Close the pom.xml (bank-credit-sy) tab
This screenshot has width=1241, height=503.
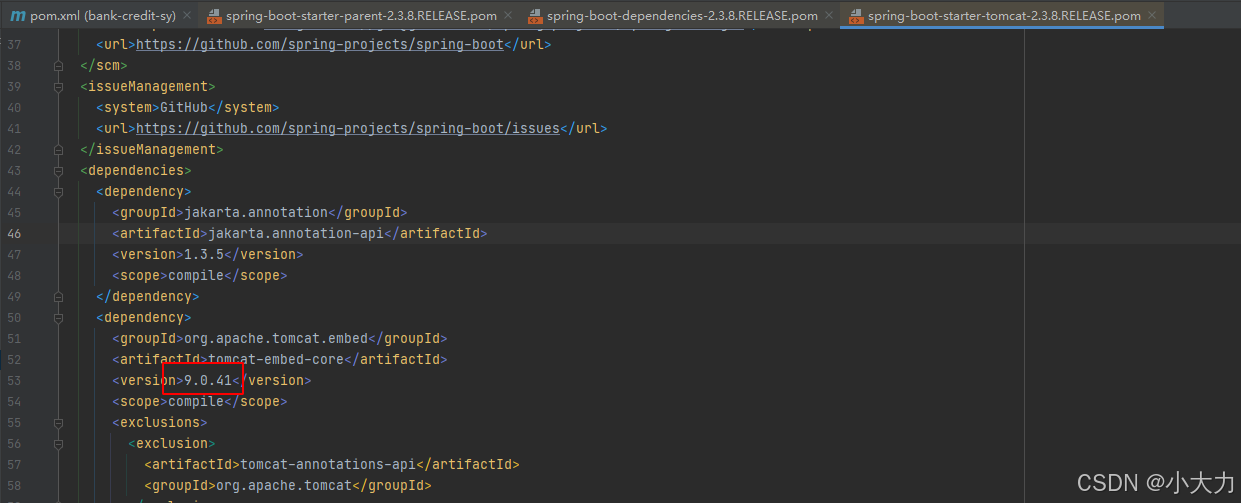pos(186,16)
